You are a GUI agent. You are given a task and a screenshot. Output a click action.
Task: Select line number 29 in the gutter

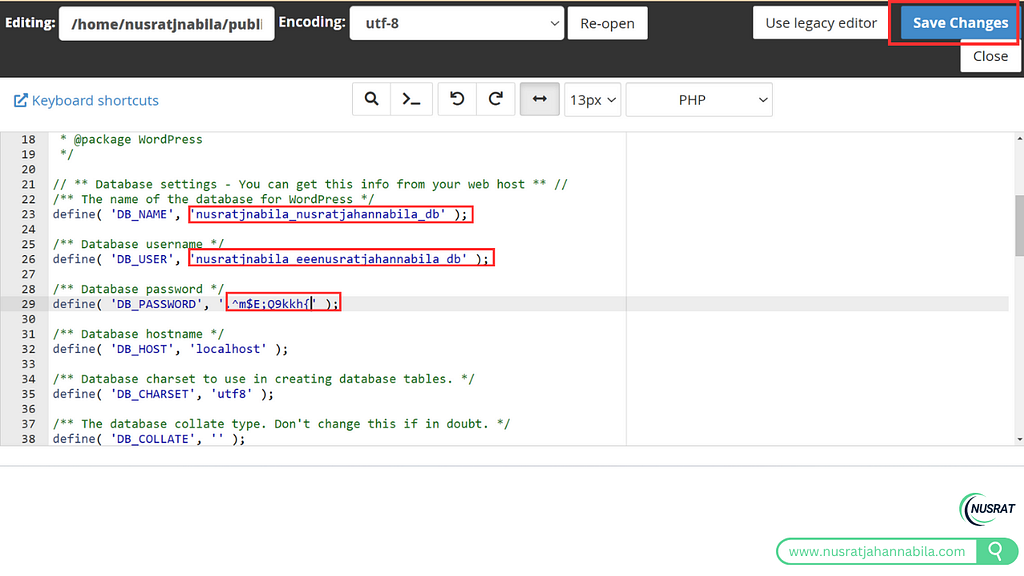[x=28, y=304]
